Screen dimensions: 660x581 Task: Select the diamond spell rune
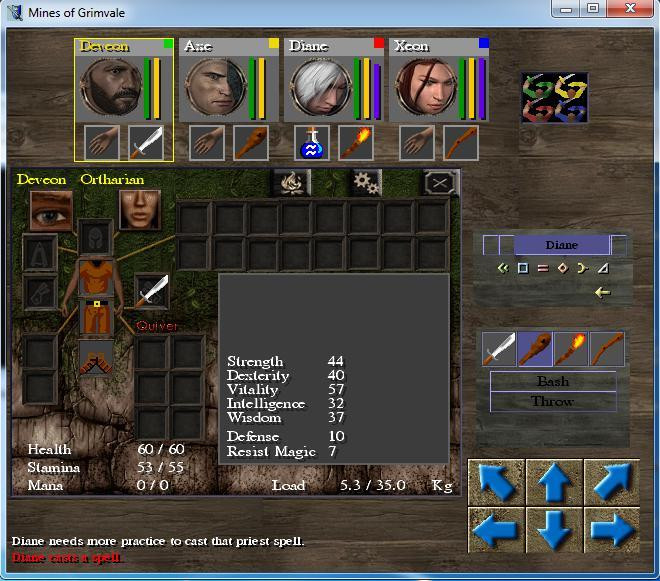tap(563, 268)
